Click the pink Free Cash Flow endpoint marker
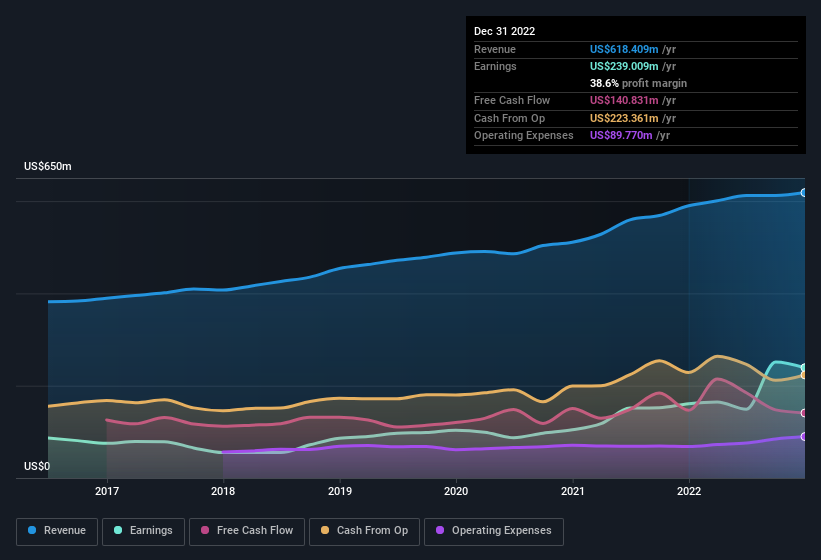 [x=804, y=413]
